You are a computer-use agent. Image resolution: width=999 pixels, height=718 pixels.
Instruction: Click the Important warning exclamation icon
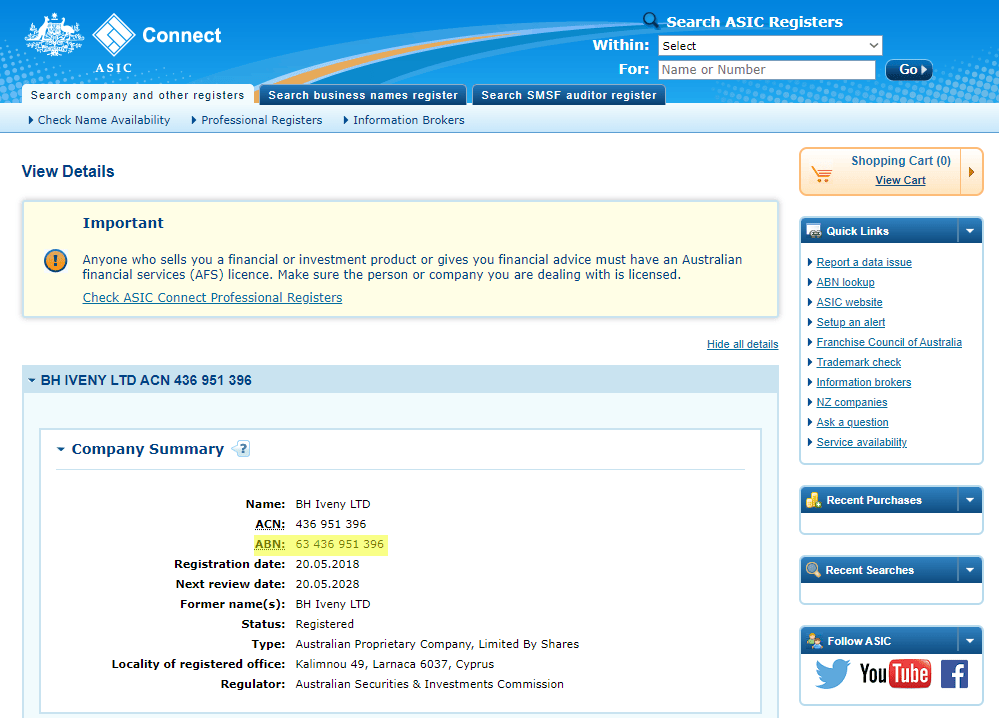pyautogui.click(x=55, y=261)
